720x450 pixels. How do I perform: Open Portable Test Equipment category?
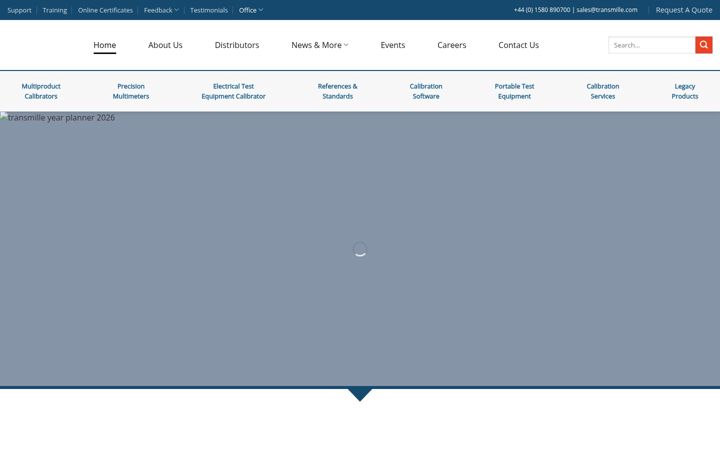click(x=514, y=91)
